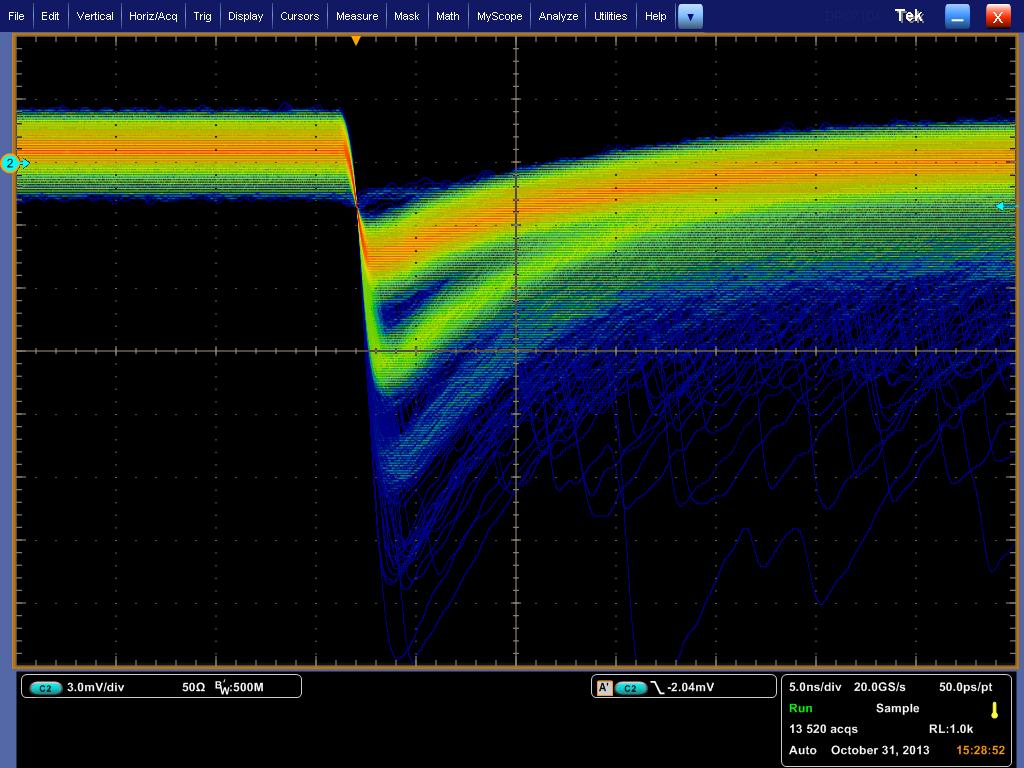Screen dimensions: 1024x768
Task: Click the -2.04mV trigger level readout
Action: click(692, 688)
